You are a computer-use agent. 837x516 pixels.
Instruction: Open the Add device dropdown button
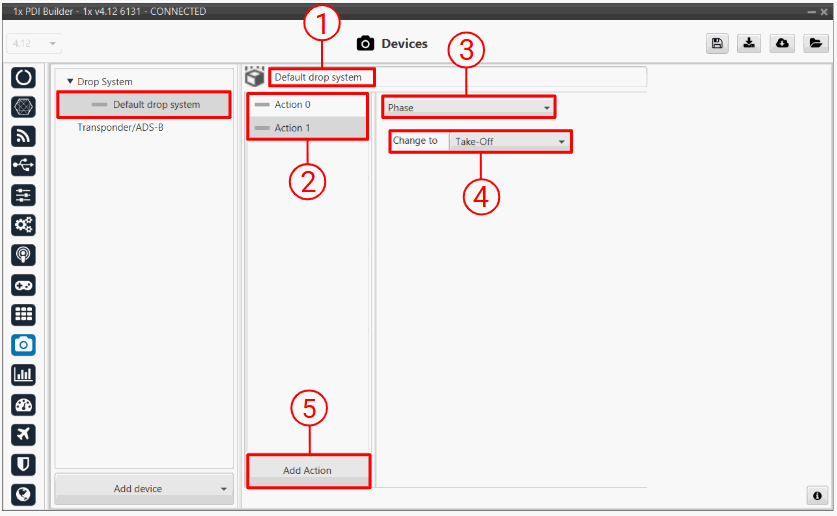point(144,488)
